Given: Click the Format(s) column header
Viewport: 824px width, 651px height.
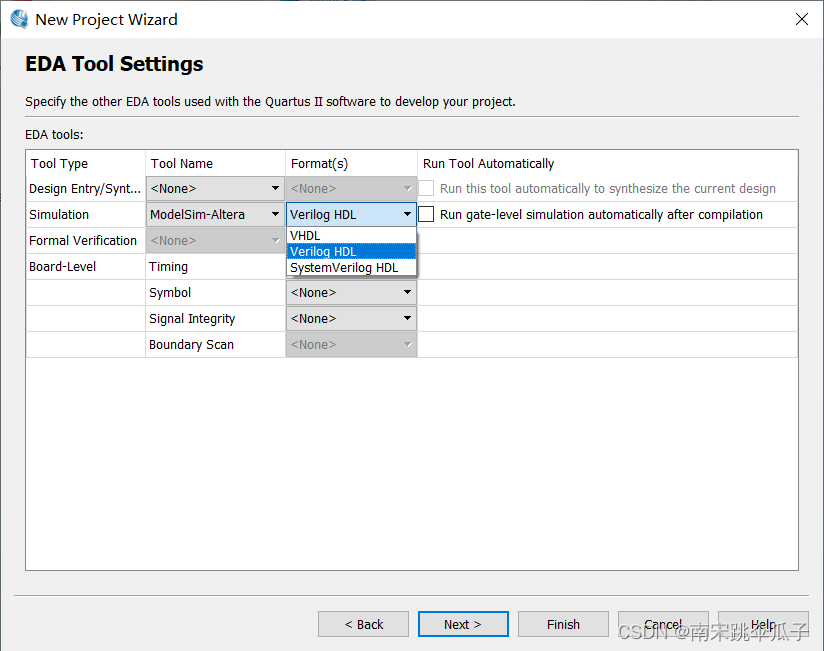Looking at the screenshot, I should (351, 163).
